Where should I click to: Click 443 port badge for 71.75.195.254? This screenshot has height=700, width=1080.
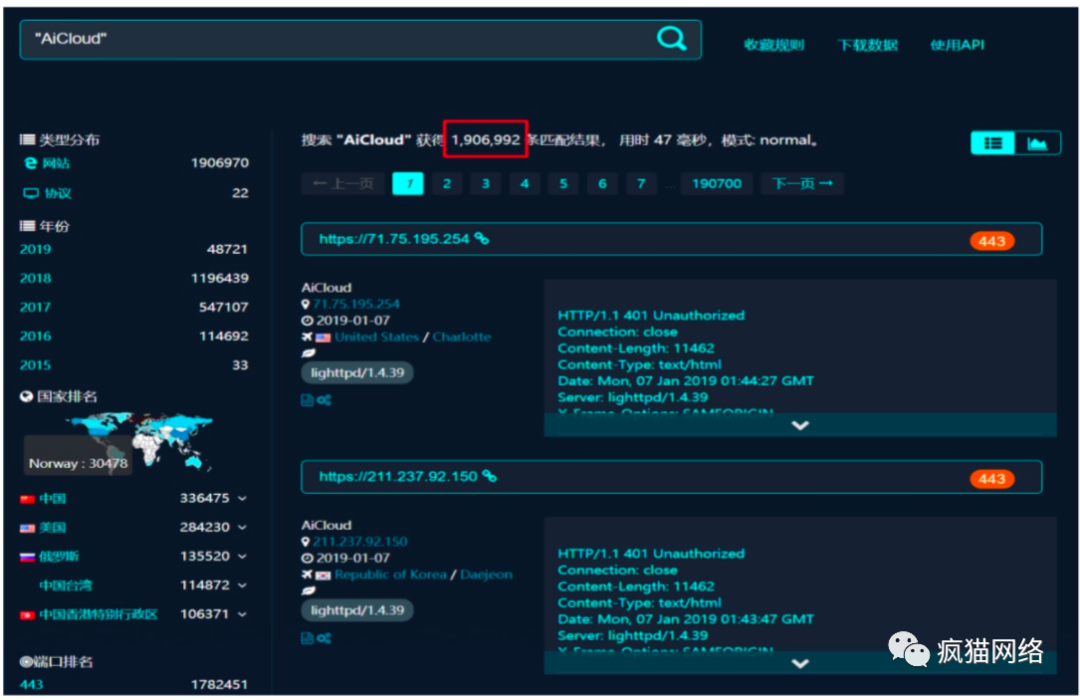(991, 240)
